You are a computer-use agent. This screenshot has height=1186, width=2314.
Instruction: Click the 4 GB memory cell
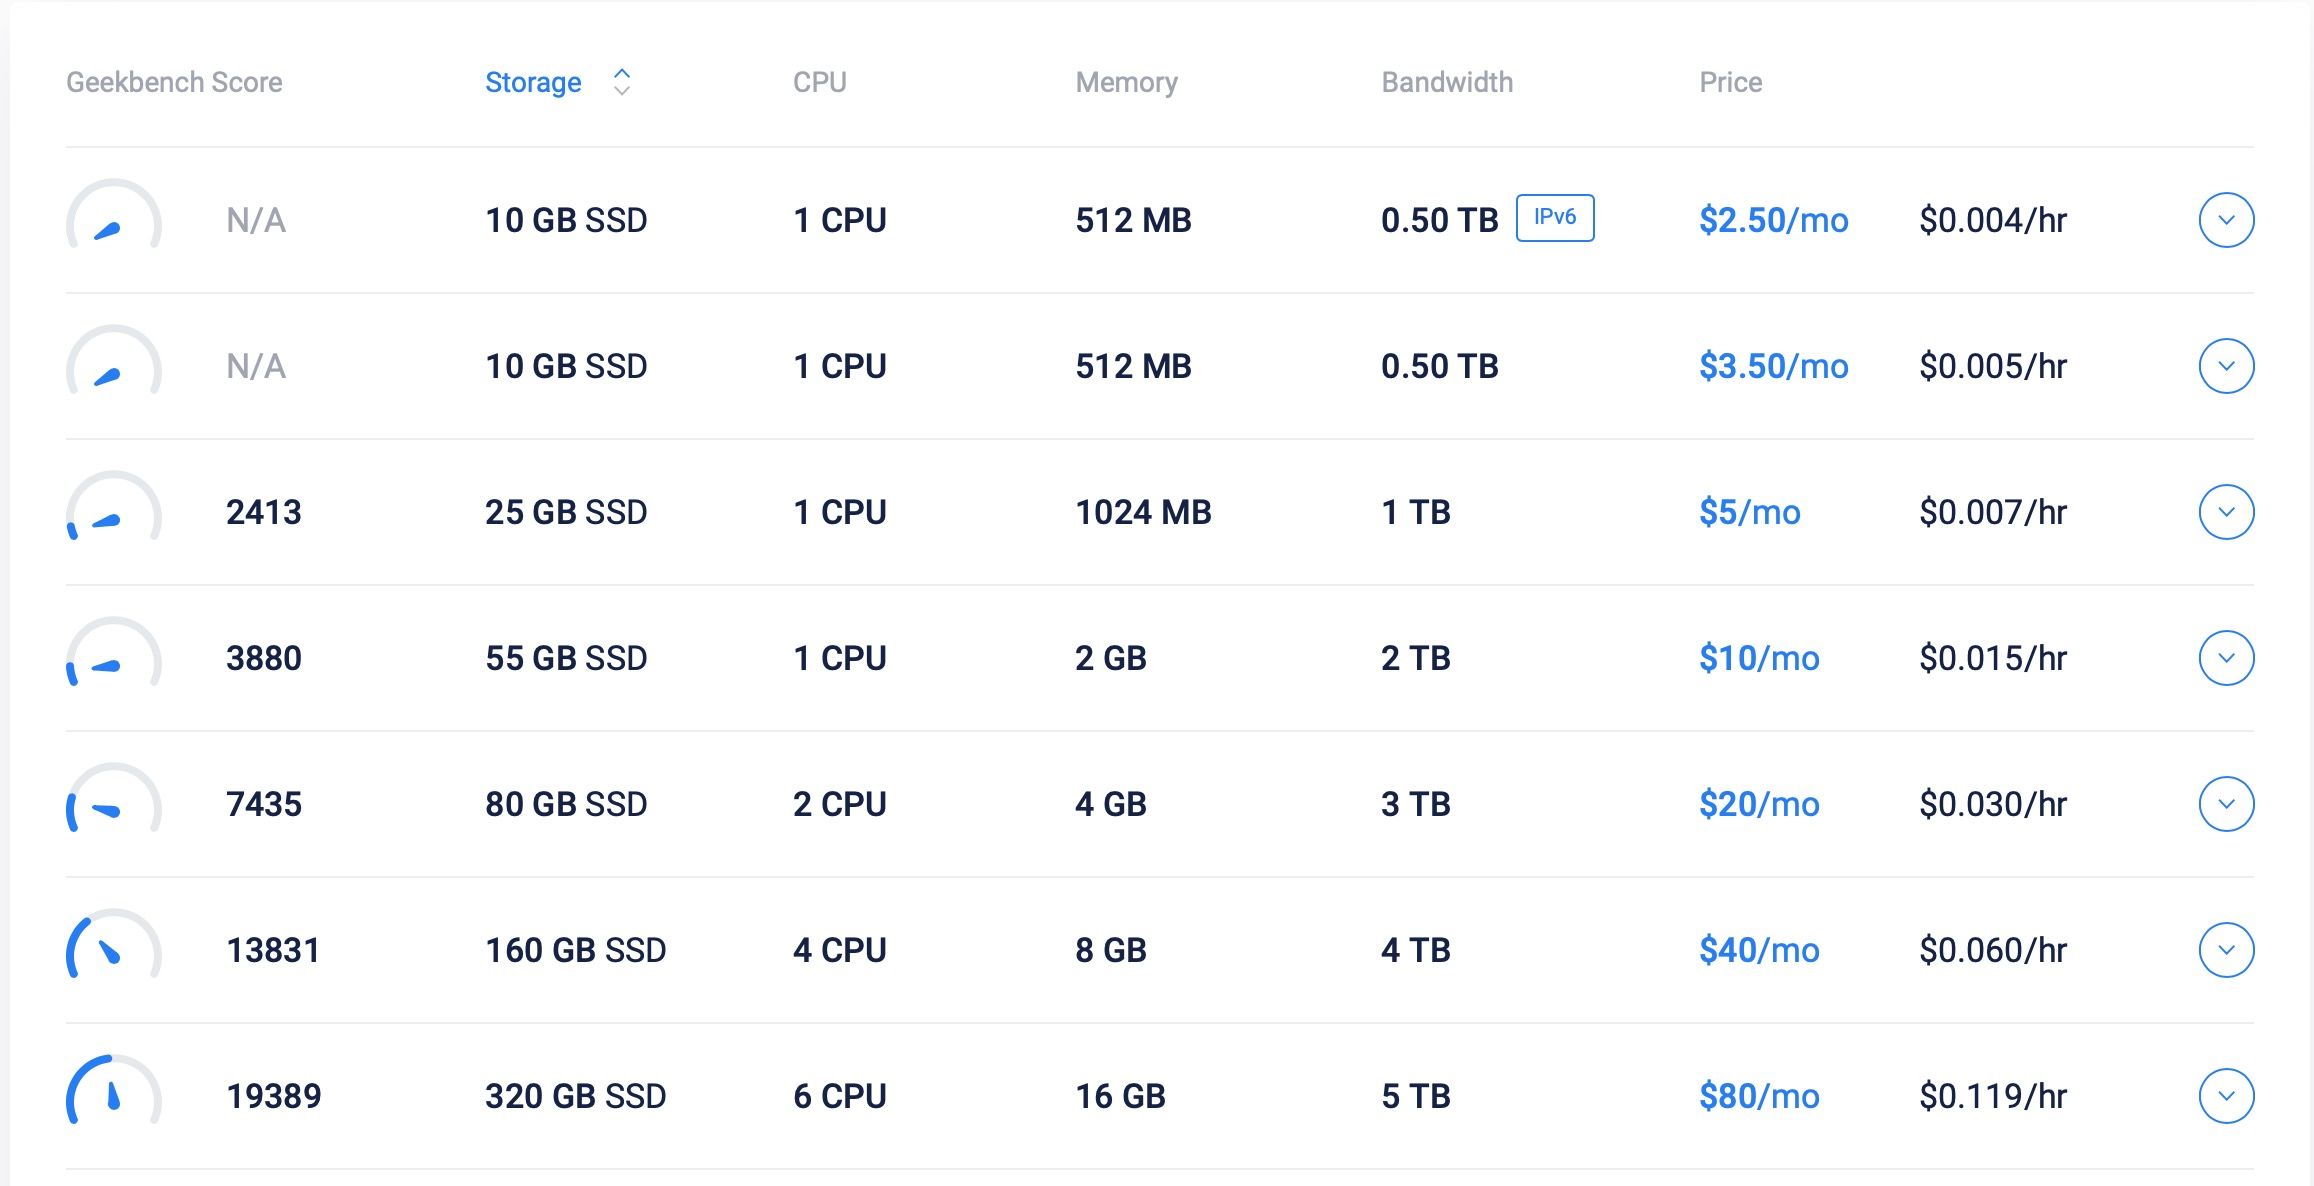click(1111, 804)
